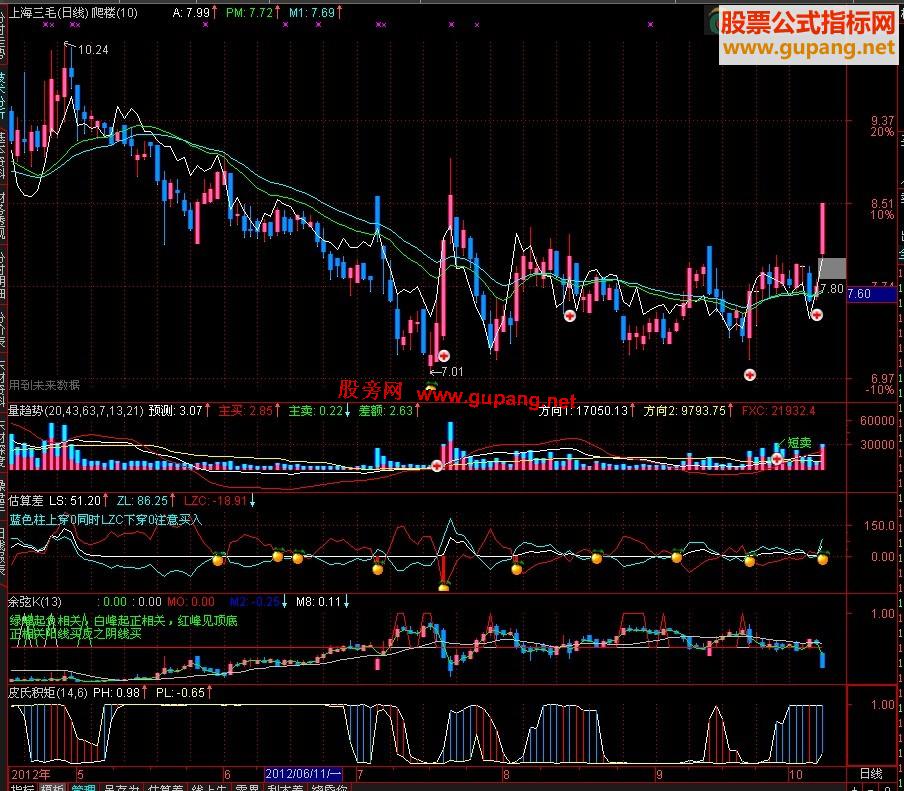Click the blue 7.60 price tag on right axis
904x791 pixels.
click(x=871, y=294)
